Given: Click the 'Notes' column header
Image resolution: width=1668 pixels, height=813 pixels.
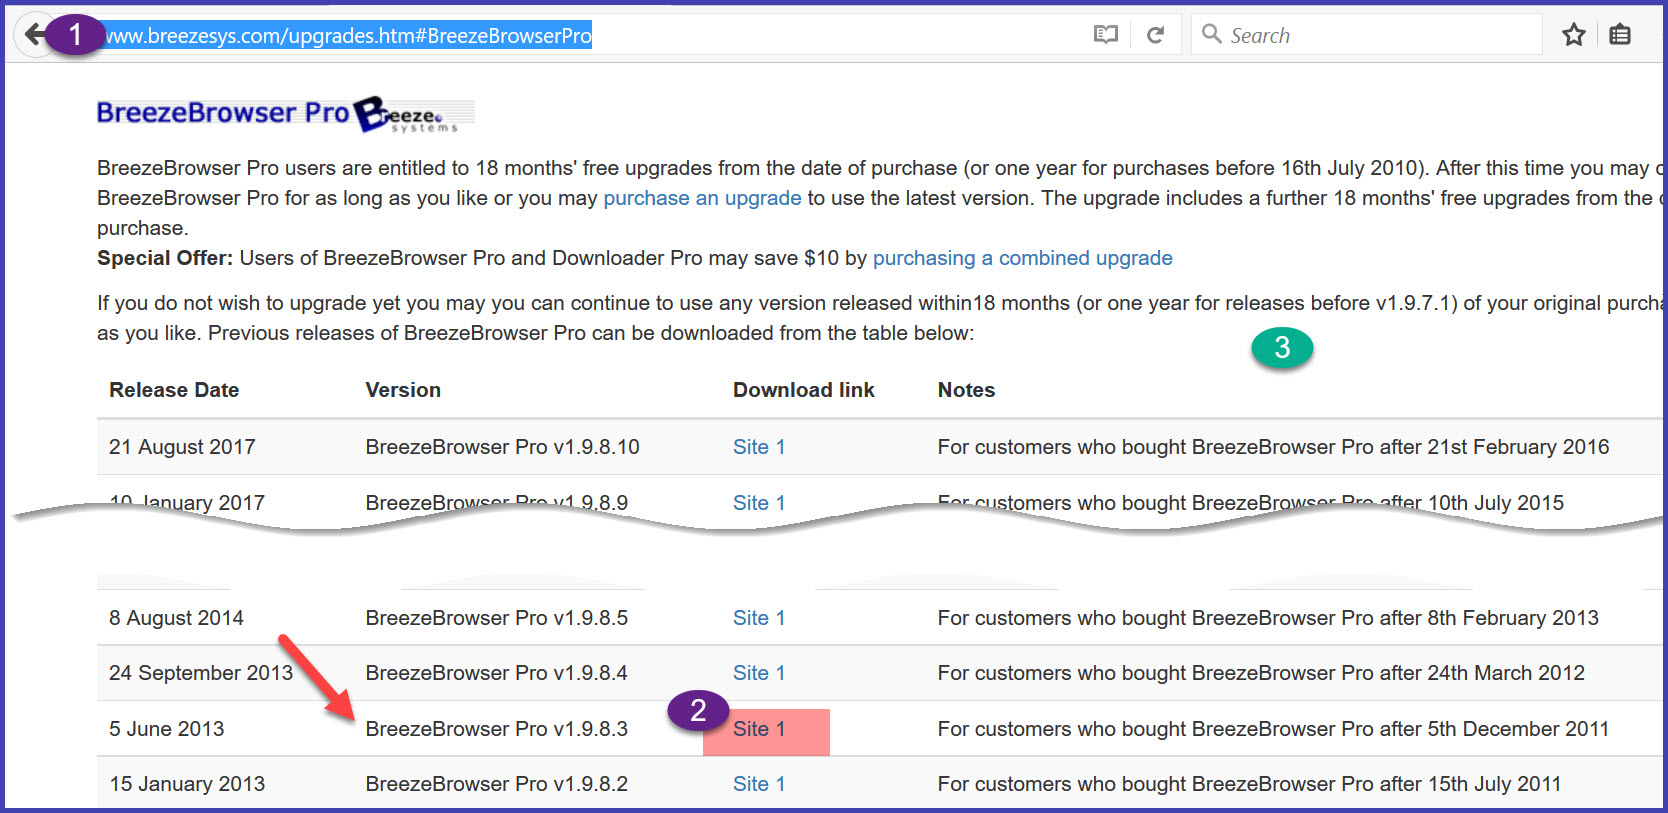Looking at the screenshot, I should click(x=966, y=390).
